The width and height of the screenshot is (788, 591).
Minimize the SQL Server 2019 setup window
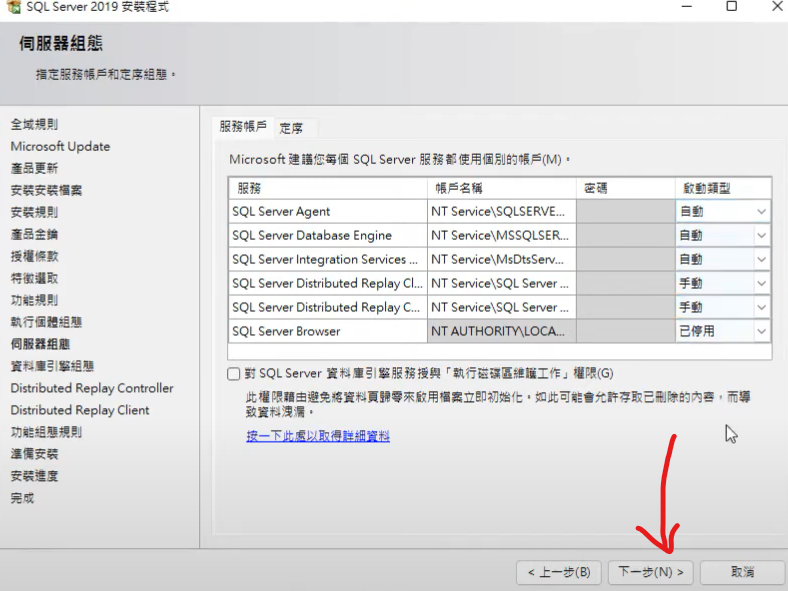click(x=686, y=7)
